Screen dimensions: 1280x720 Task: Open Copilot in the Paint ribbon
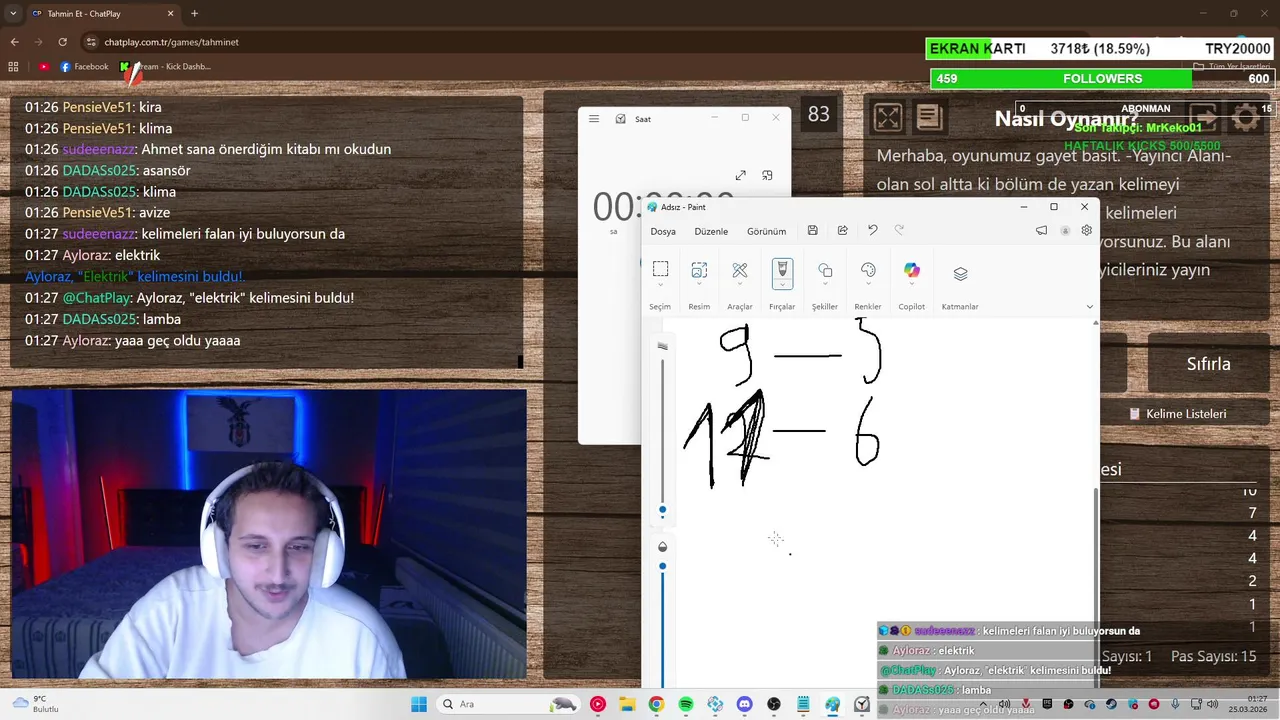[x=911, y=270]
